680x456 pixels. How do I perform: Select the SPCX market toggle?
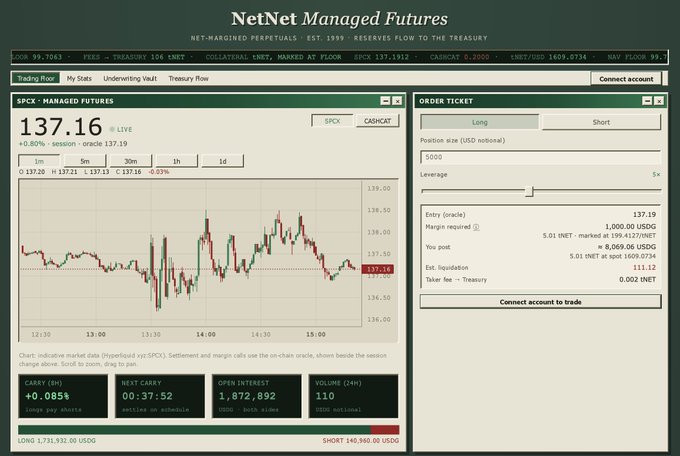[x=332, y=121]
